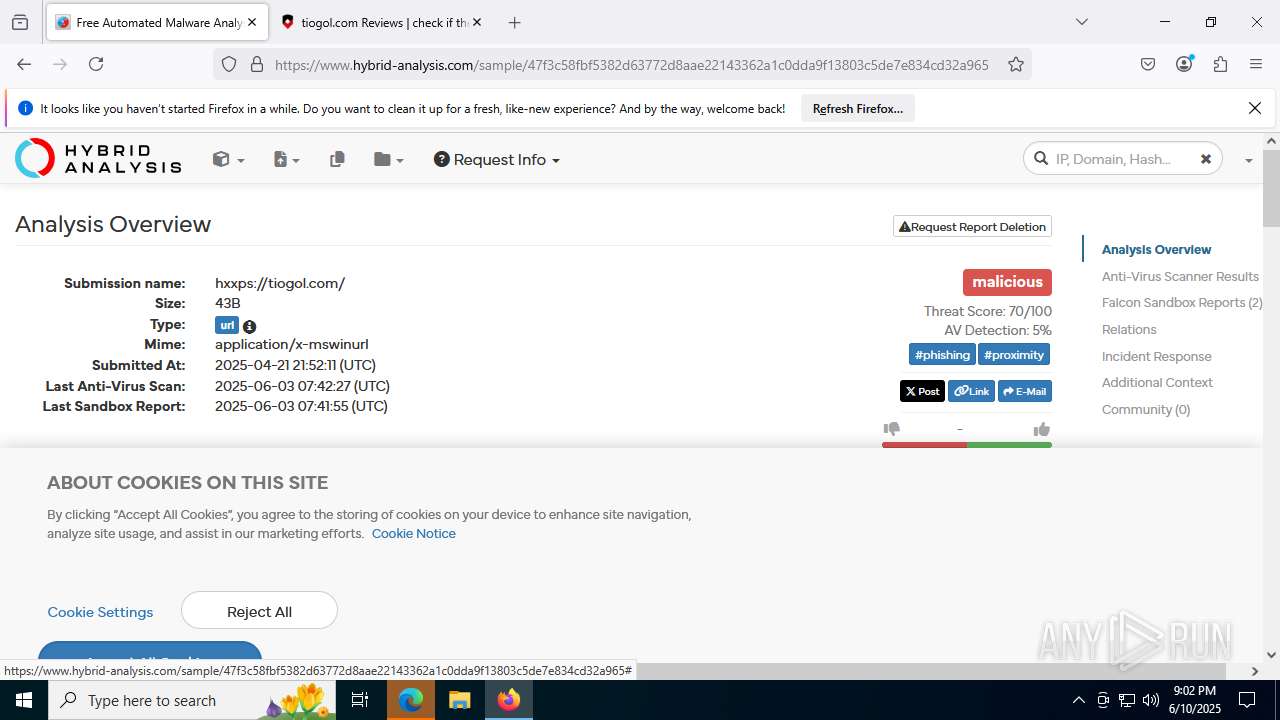Launch Microsoft Edge from the taskbar
Viewport: 1280px width, 720px height.
click(x=410, y=700)
